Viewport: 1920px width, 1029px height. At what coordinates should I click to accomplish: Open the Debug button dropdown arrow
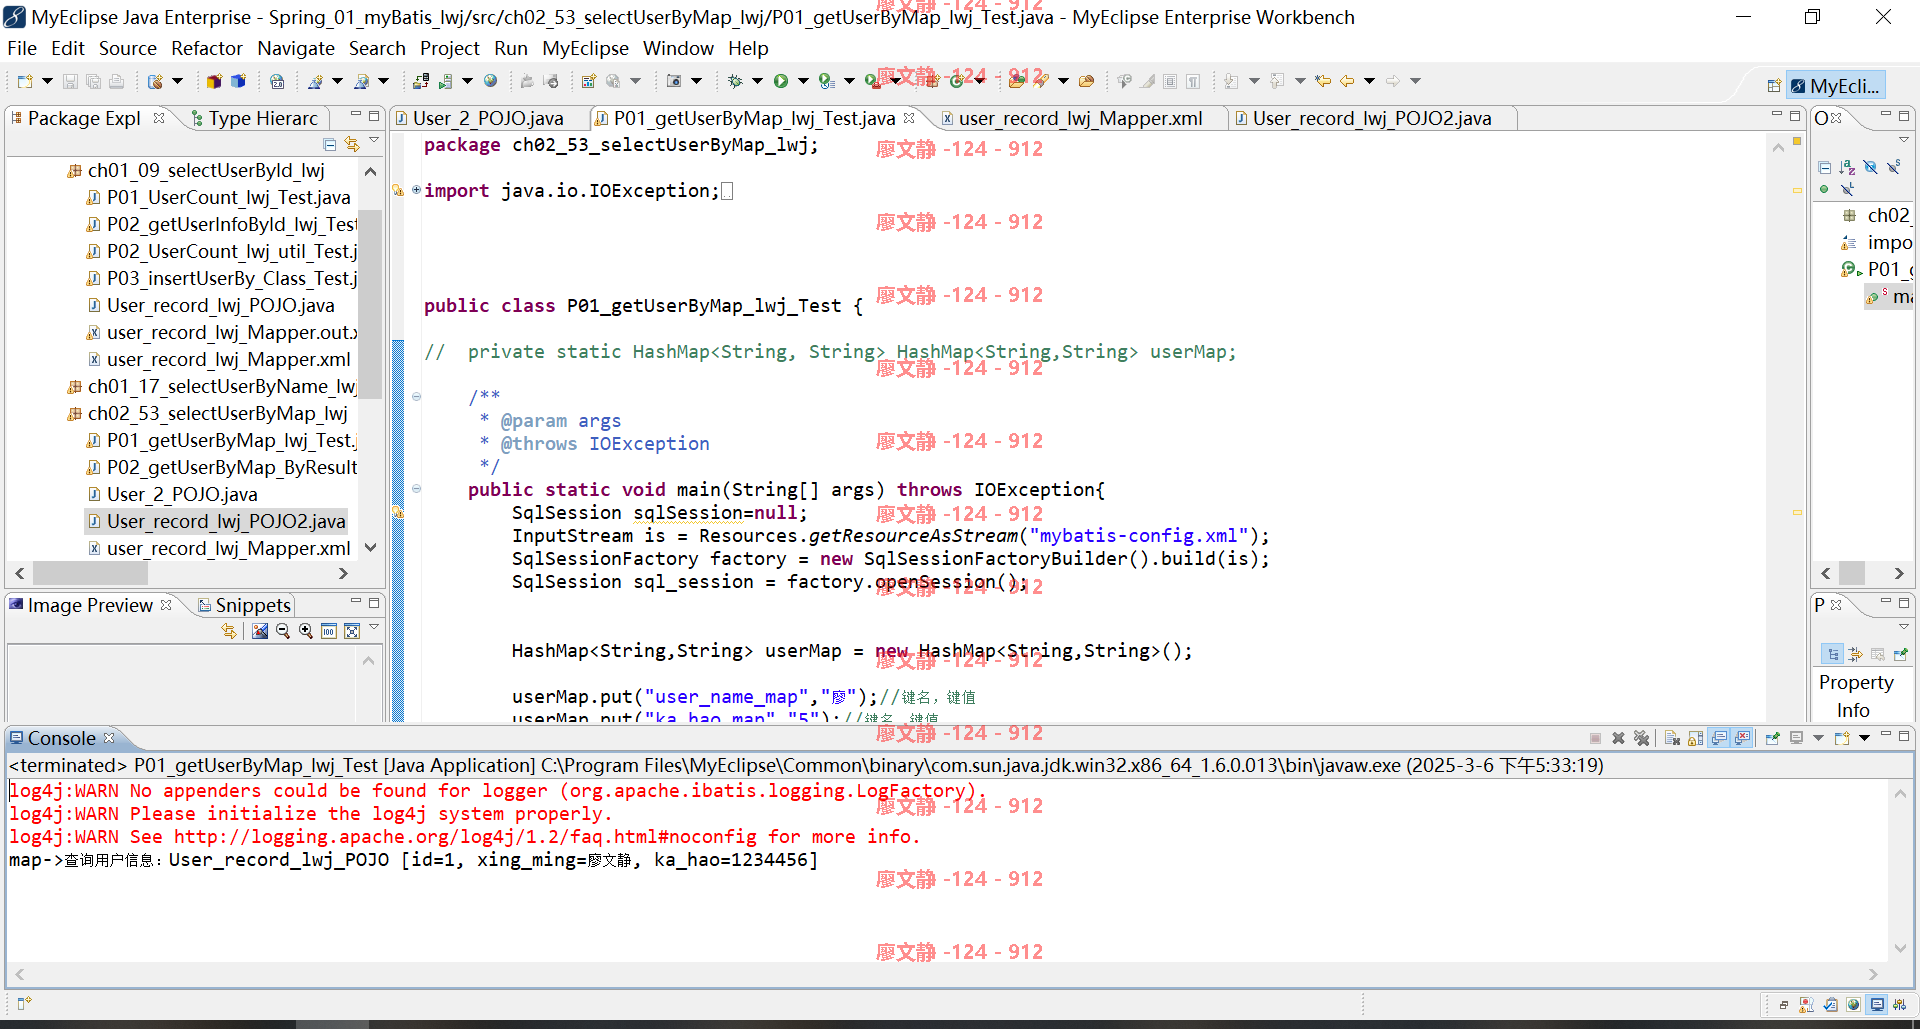point(757,81)
